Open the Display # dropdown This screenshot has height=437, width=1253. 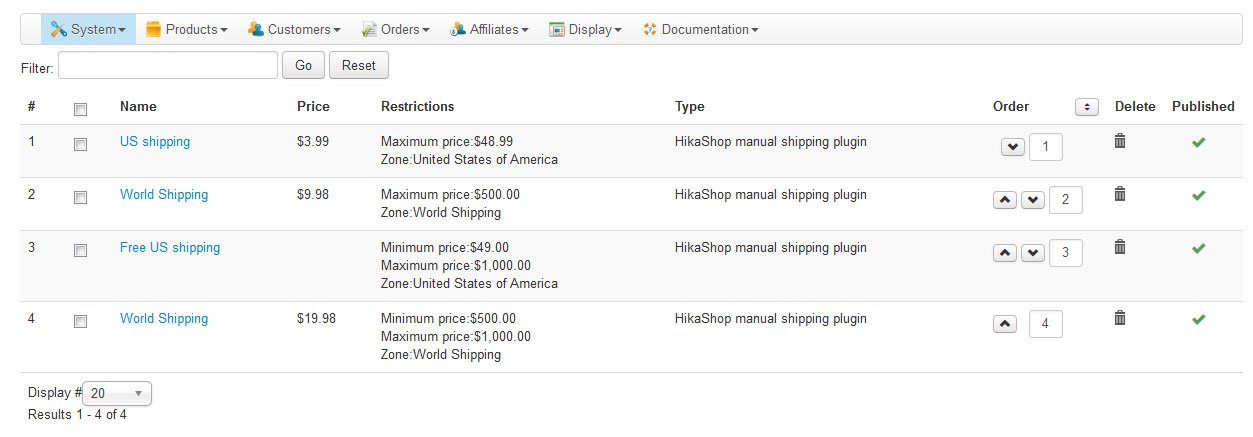117,393
